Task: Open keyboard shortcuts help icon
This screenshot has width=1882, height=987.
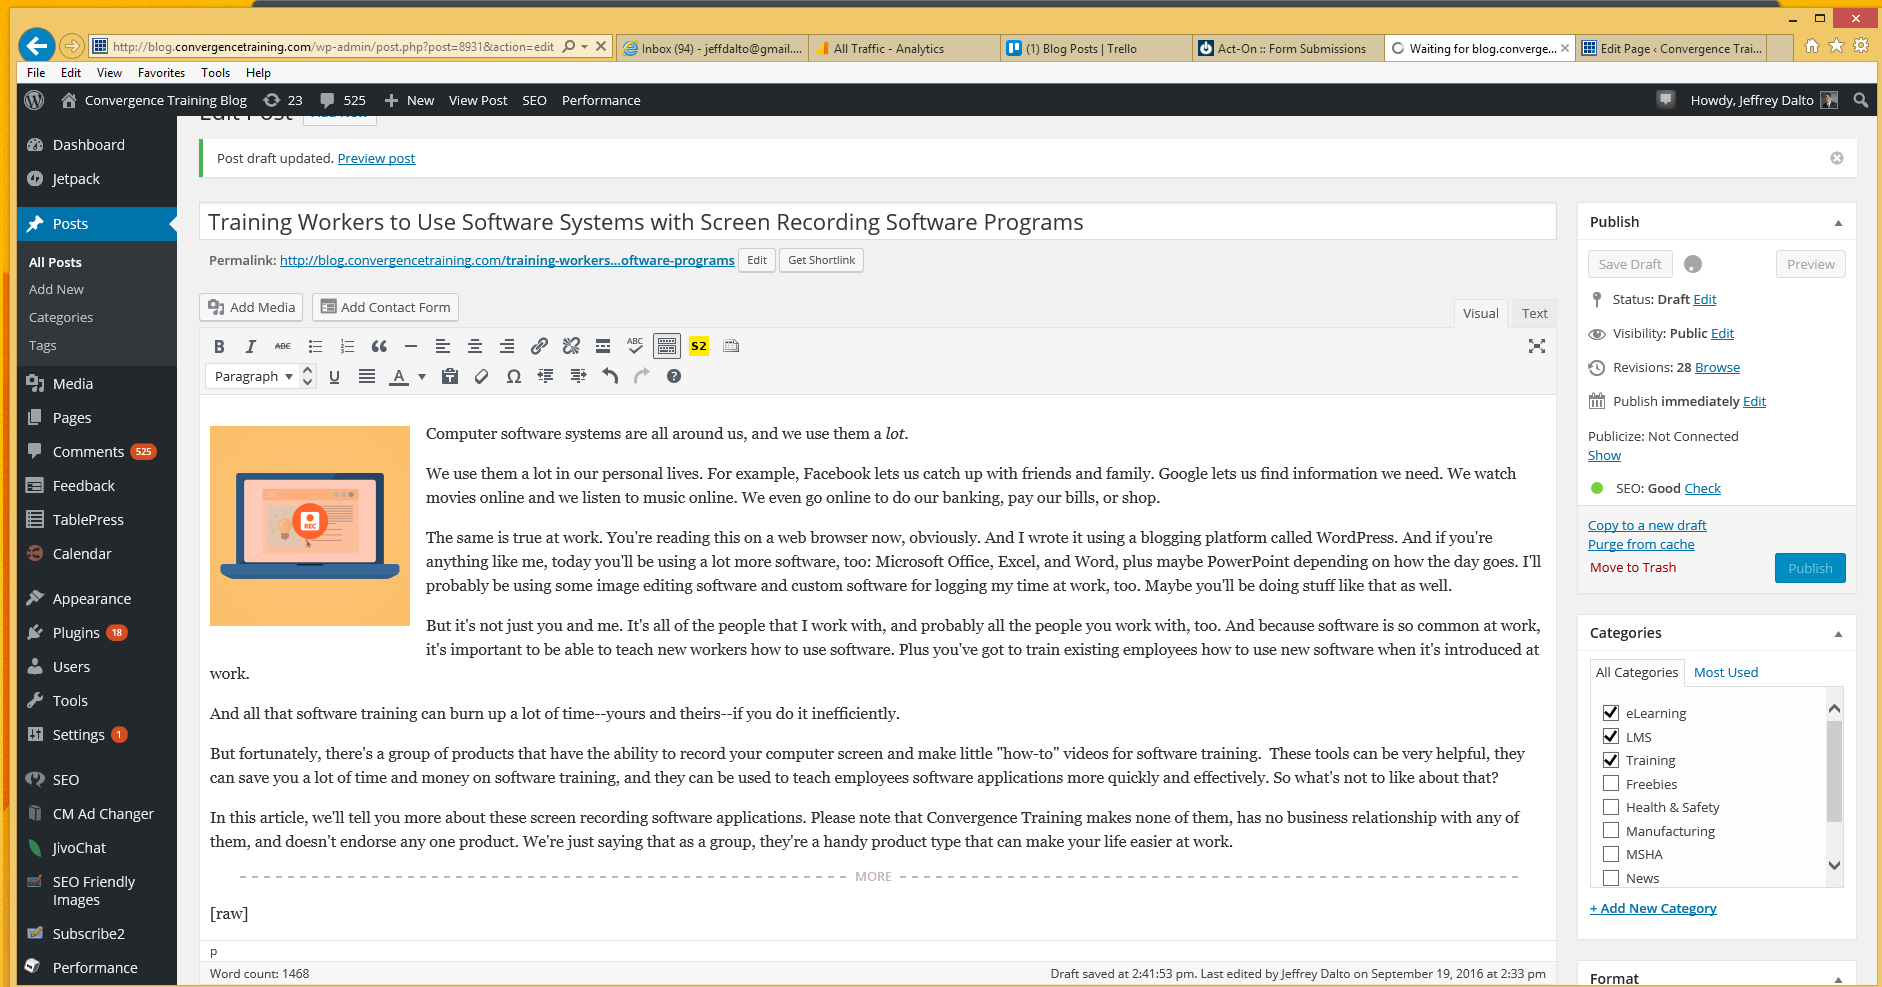Action: [674, 376]
